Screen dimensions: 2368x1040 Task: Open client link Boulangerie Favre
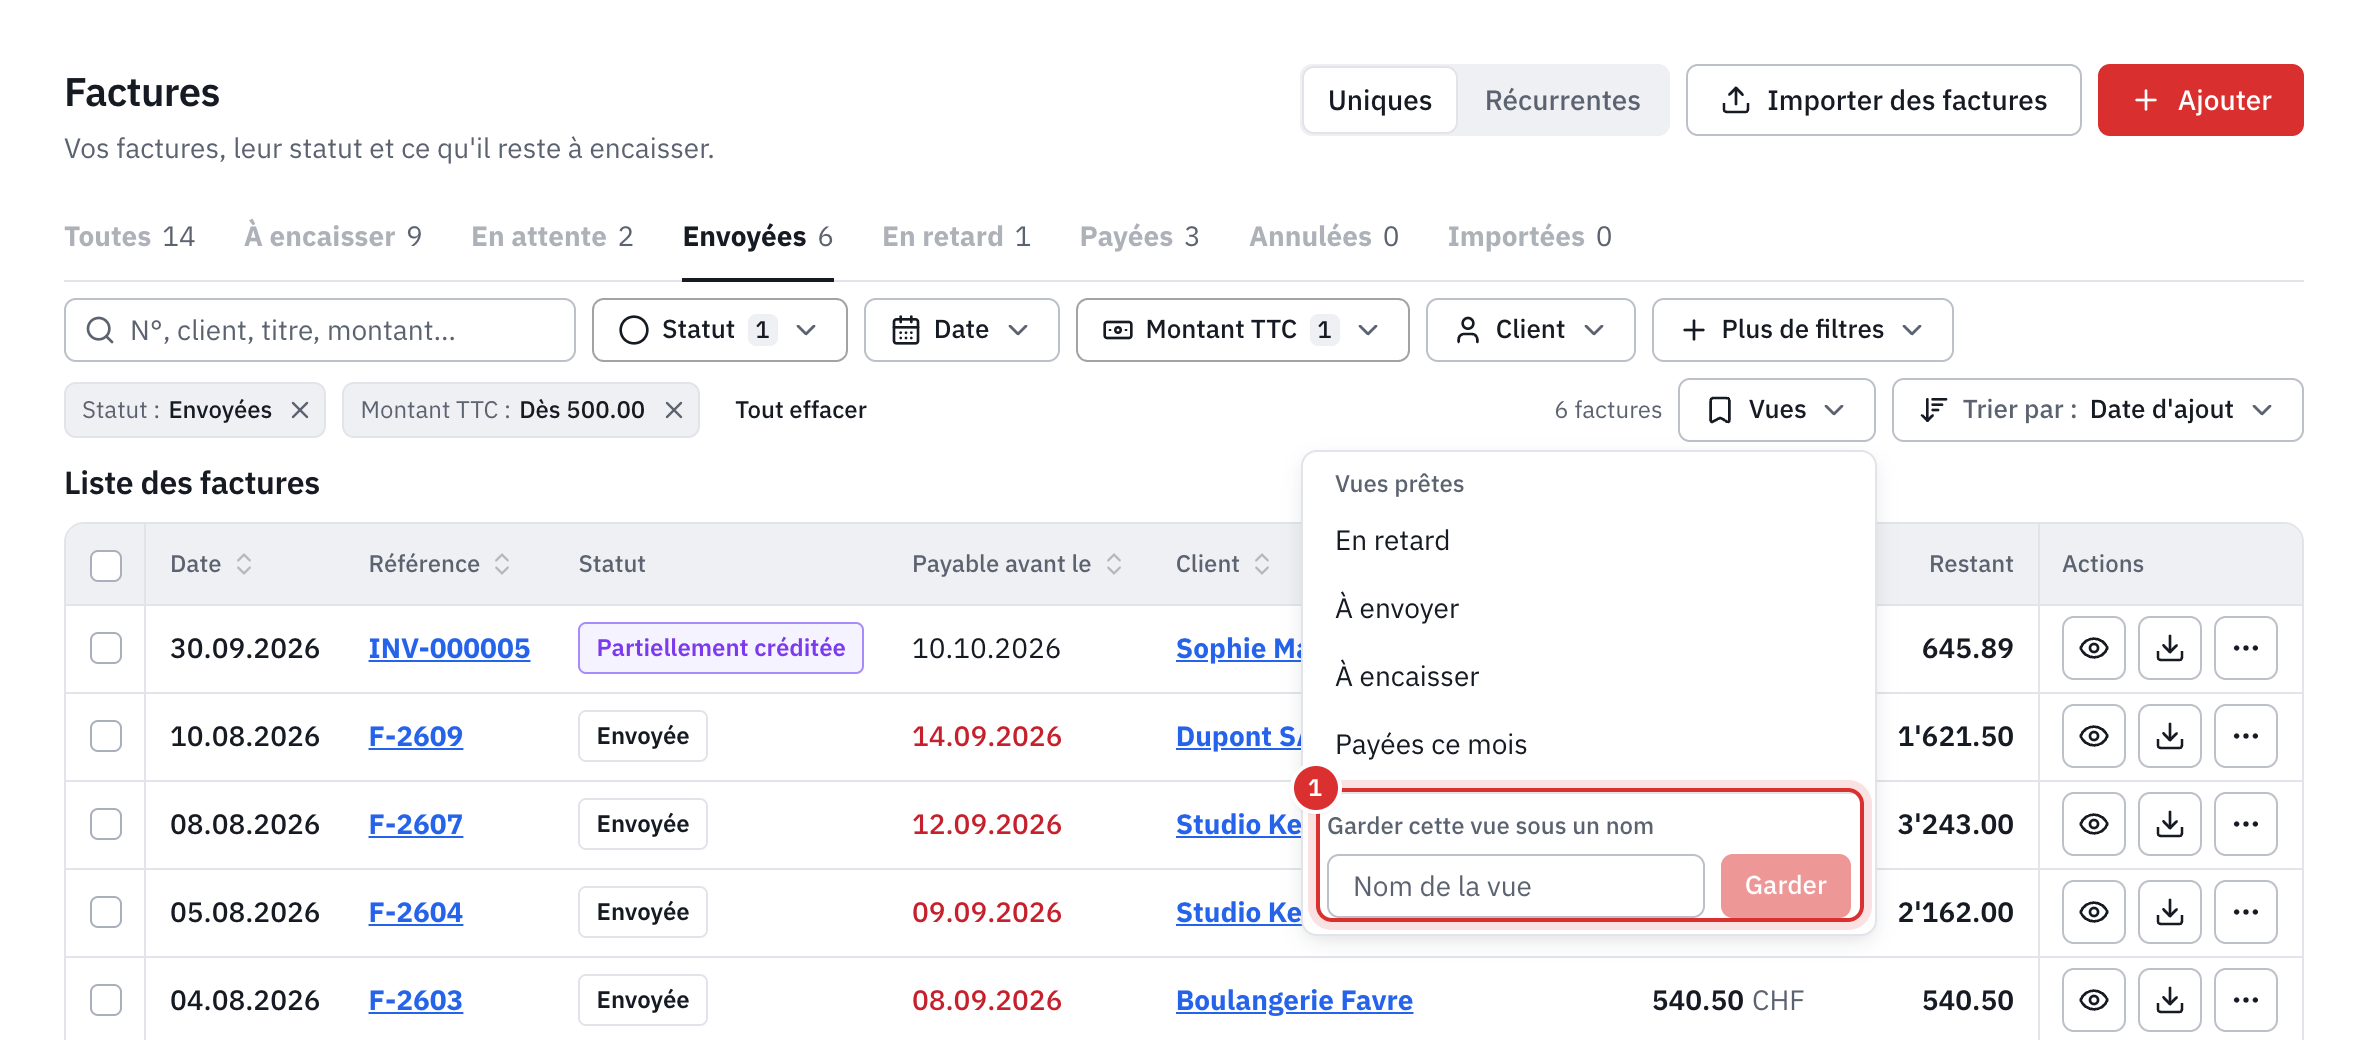[1294, 1000]
